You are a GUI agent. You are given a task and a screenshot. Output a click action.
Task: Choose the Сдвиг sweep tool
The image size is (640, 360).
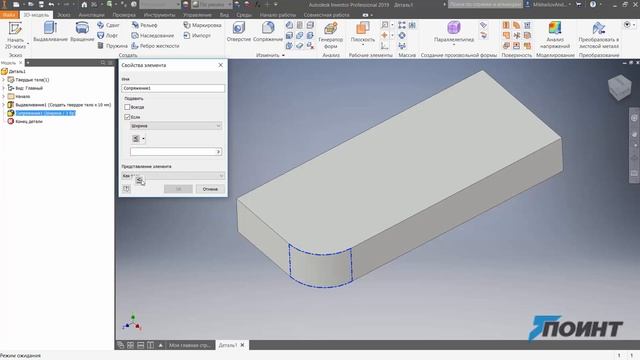point(109,25)
